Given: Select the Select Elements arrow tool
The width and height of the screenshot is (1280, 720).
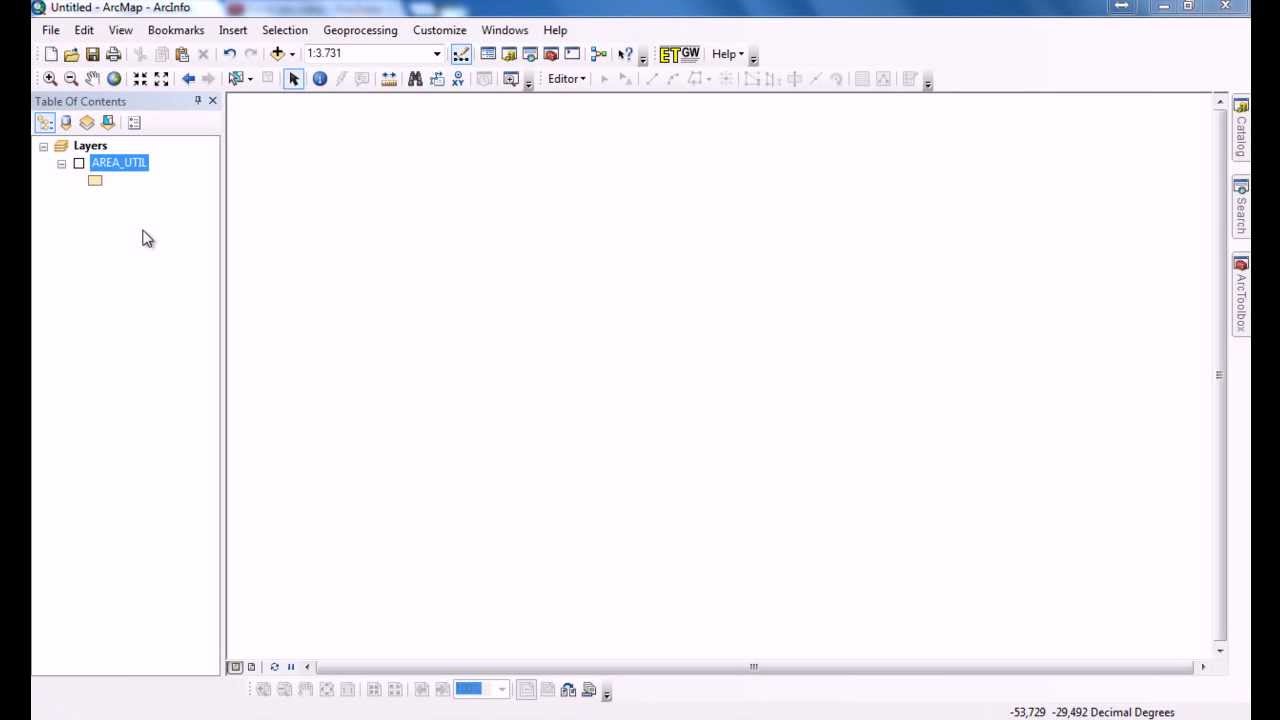Looking at the screenshot, I should coord(294,79).
